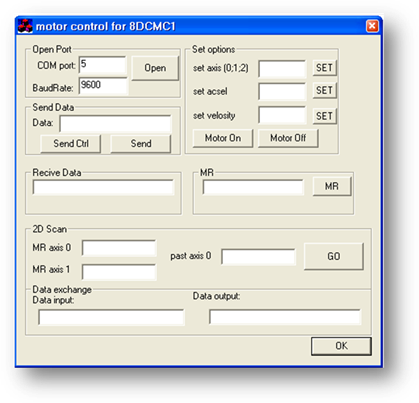The width and height of the screenshot is (419, 403).
Task: Click SET next to set velosity
Action: (324, 116)
